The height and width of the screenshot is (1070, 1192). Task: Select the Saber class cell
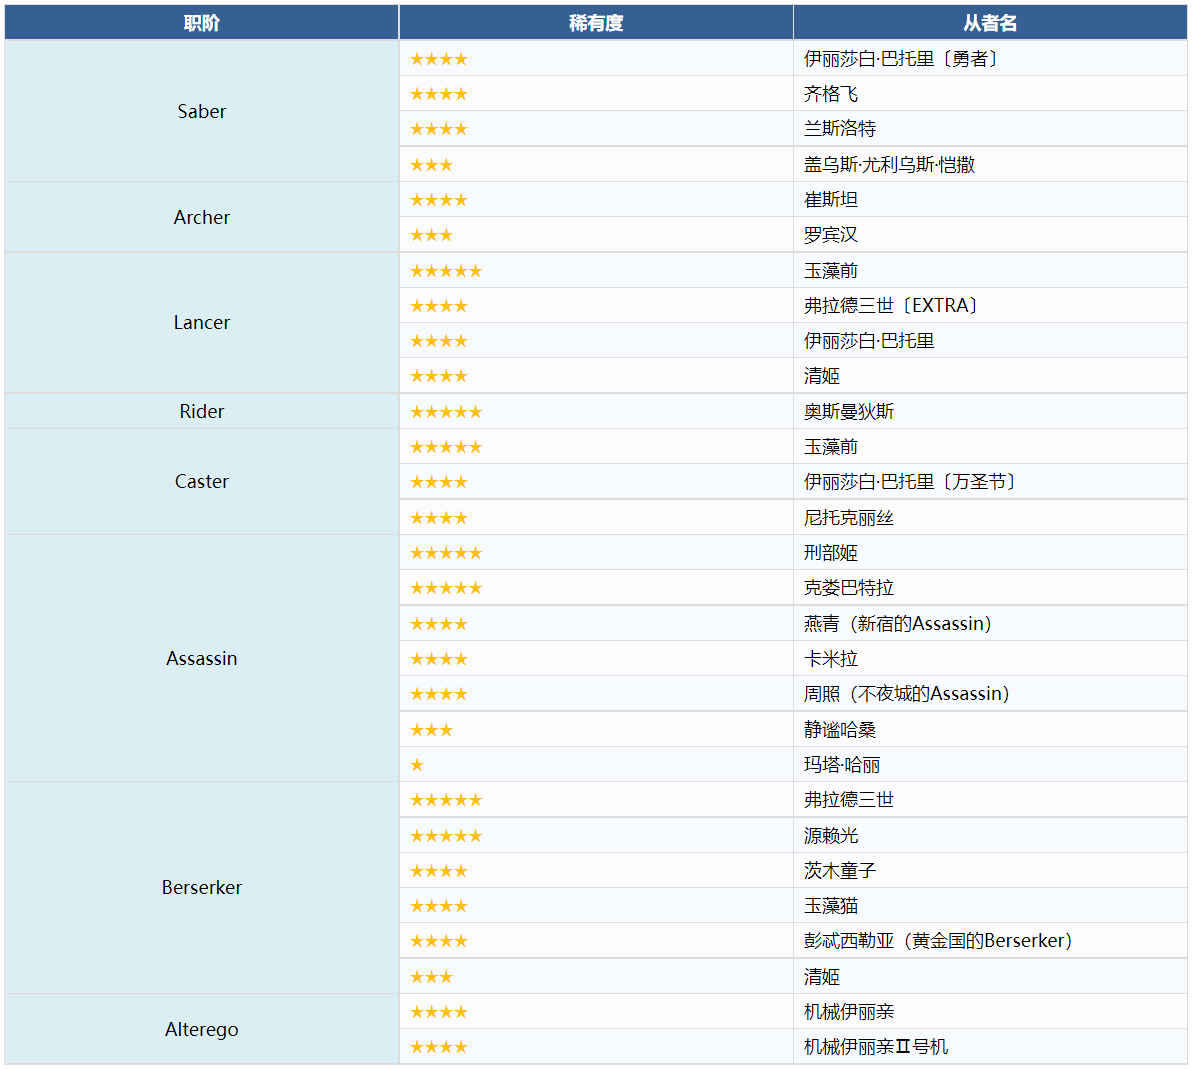click(201, 111)
